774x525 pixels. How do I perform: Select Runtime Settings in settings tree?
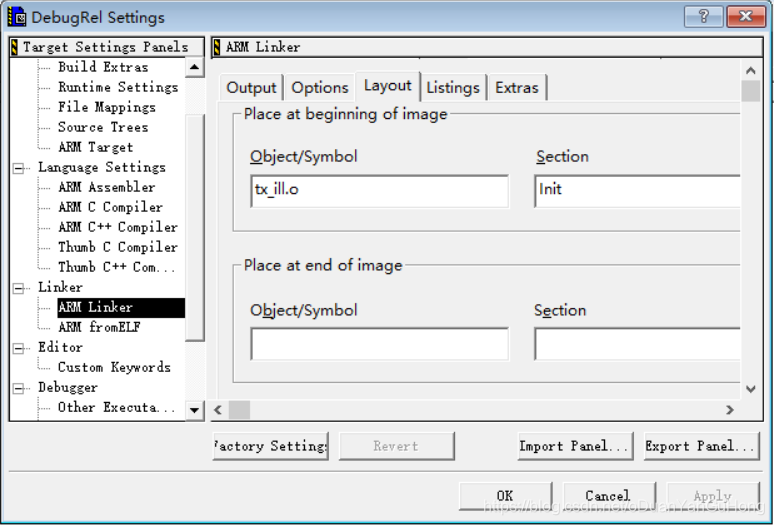[118, 87]
